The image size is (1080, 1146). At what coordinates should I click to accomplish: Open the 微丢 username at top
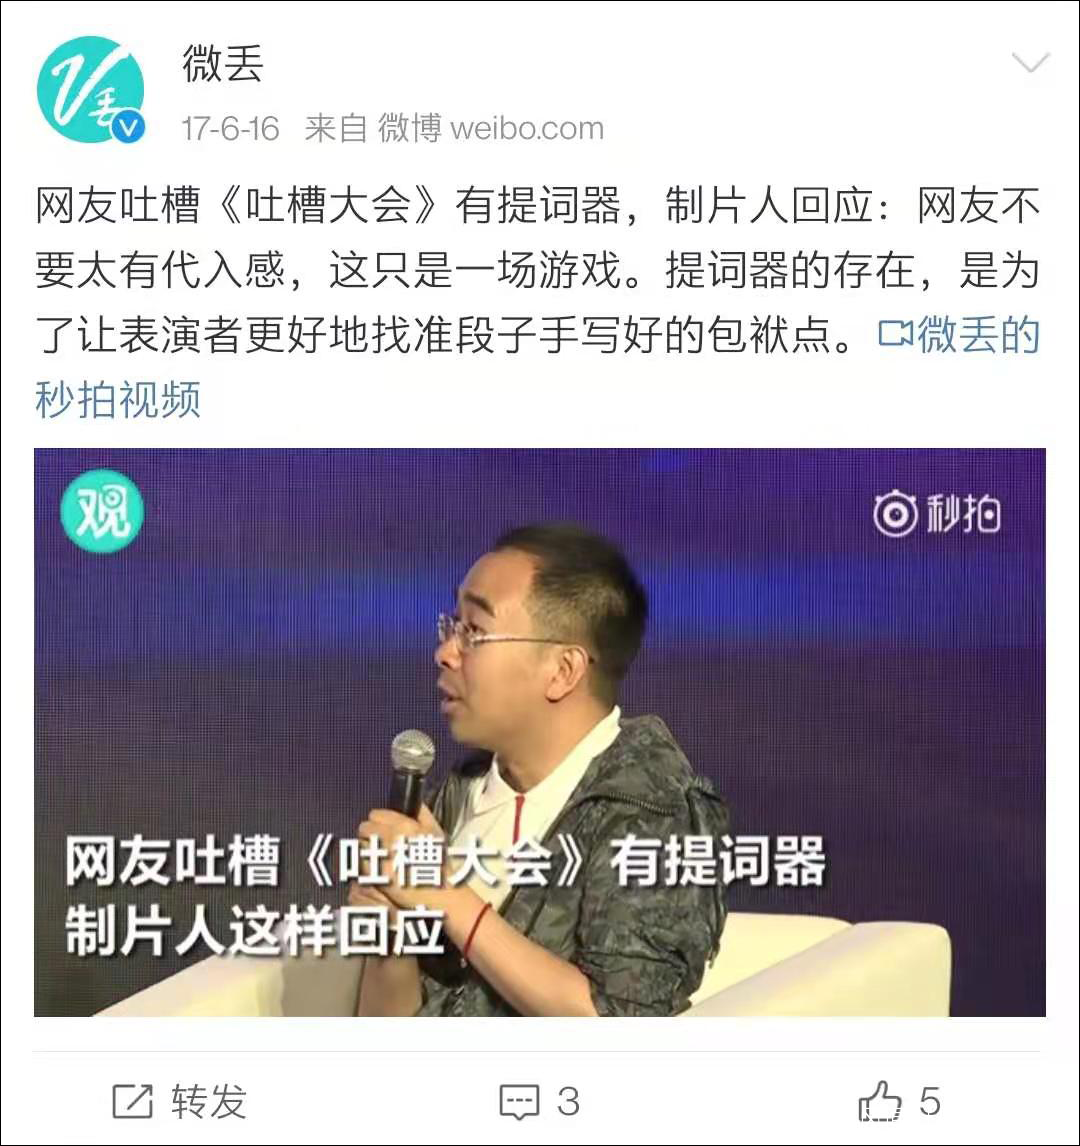[x=223, y=63]
